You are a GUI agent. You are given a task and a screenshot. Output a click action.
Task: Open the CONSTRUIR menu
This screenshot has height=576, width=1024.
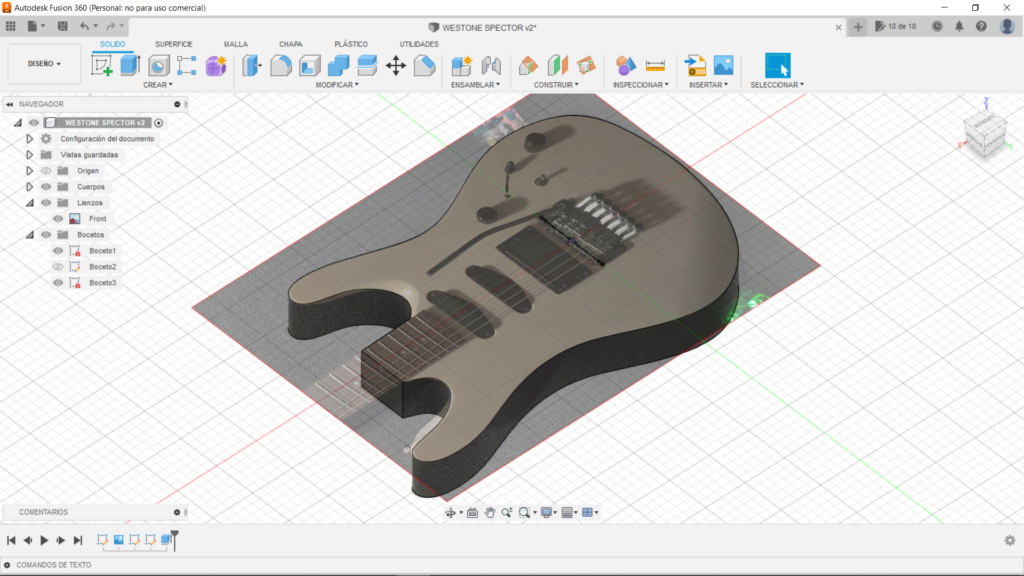click(x=556, y=85)
